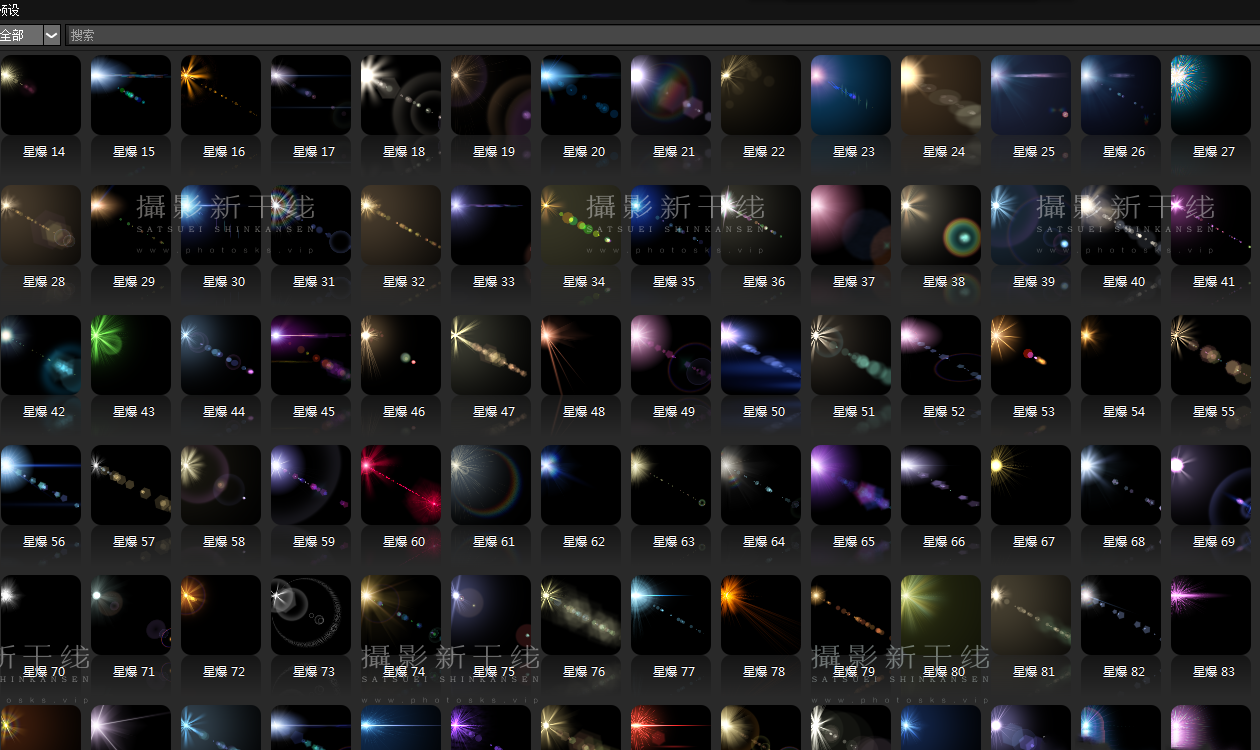Screen dimensions: 1260x750
Task: Choose the orange 星爆 16 flare preset
Action: 221,95
